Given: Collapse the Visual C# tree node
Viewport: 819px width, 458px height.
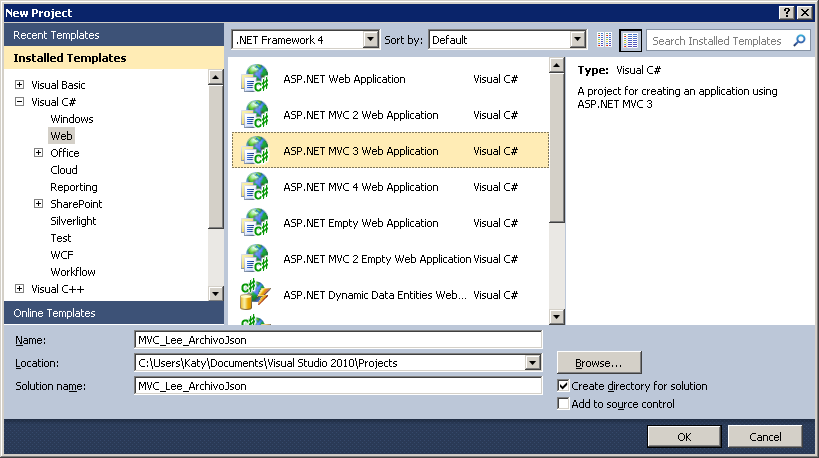Looking at the screenshot, I should coord(19,102).
